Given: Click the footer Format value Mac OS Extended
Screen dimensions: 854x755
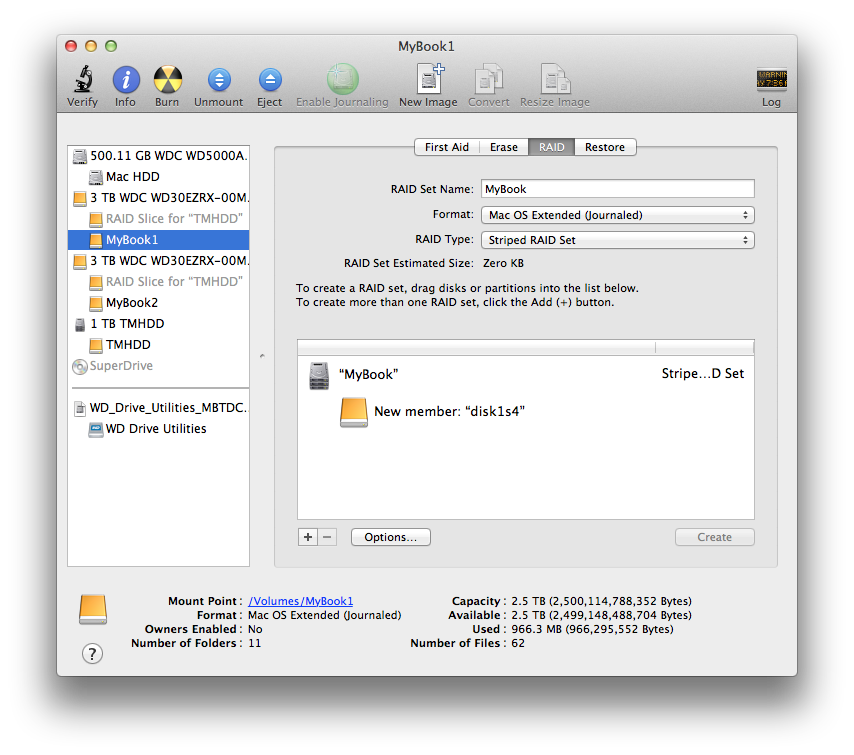Looking at the screenshot, I should pos(325,615).
